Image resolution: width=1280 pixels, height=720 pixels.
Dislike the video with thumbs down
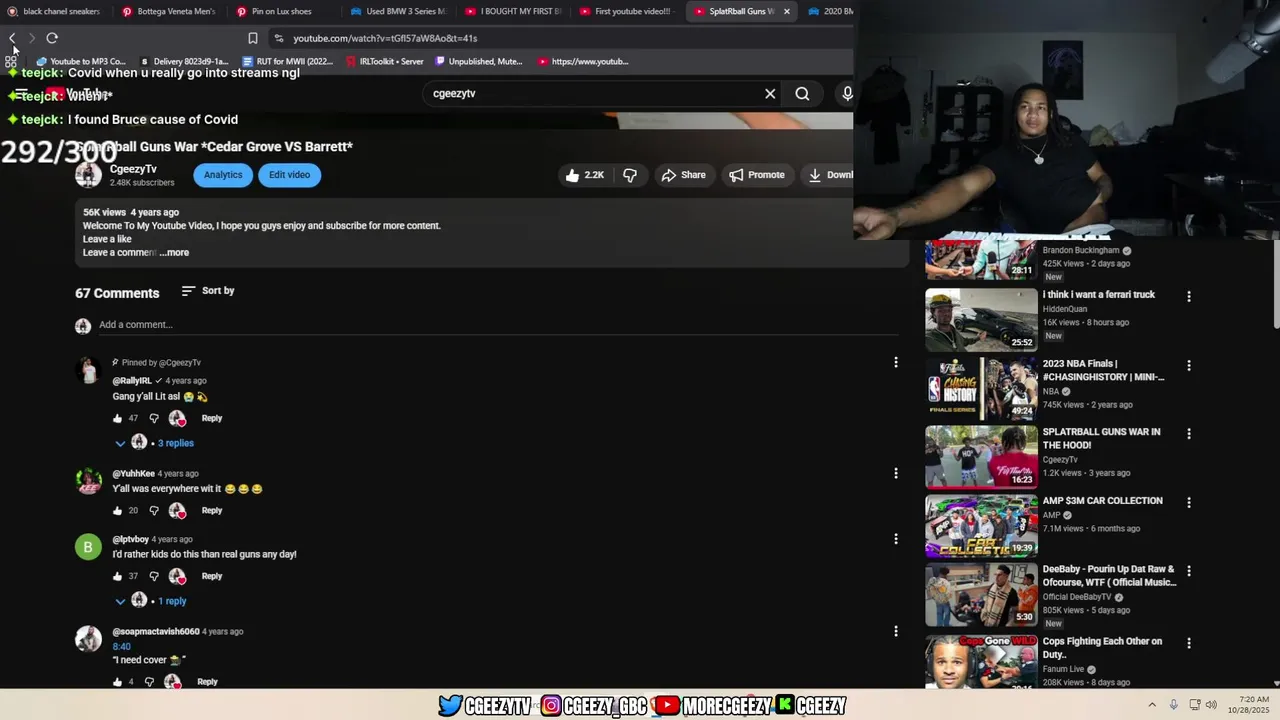click(630, 175)
